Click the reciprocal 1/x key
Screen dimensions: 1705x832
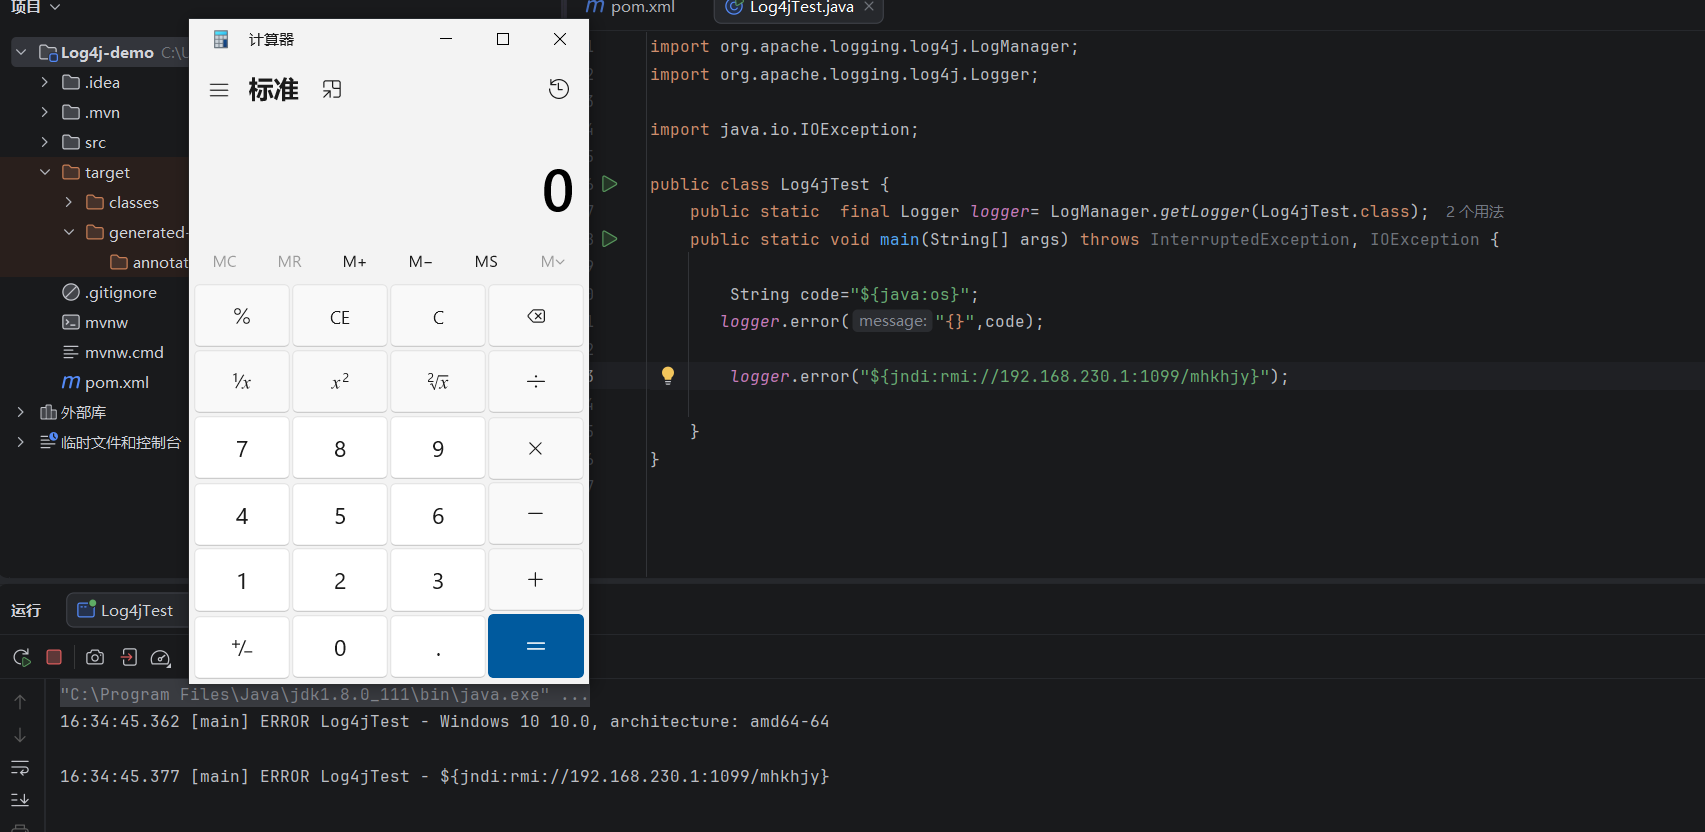[x=242, y=381]
